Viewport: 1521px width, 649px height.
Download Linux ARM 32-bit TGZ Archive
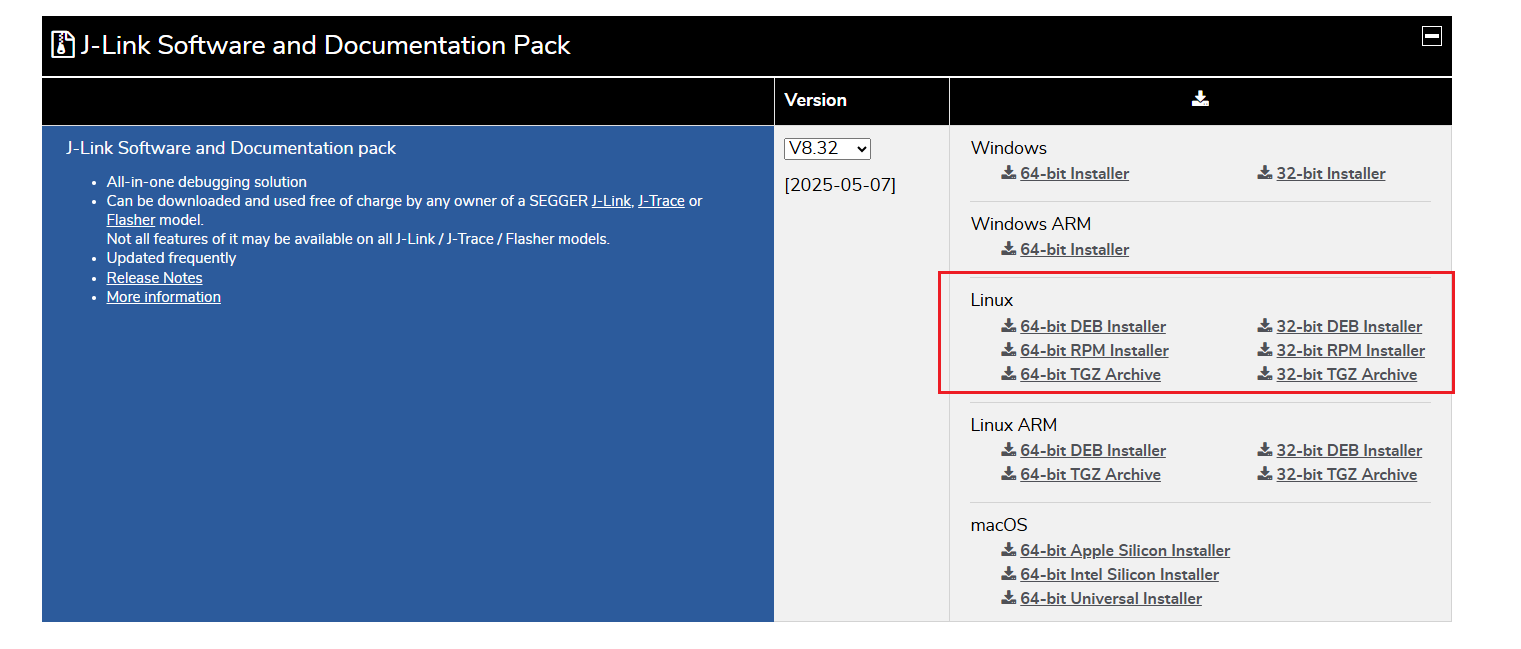pyautogui.click(x=1346, y=474)
